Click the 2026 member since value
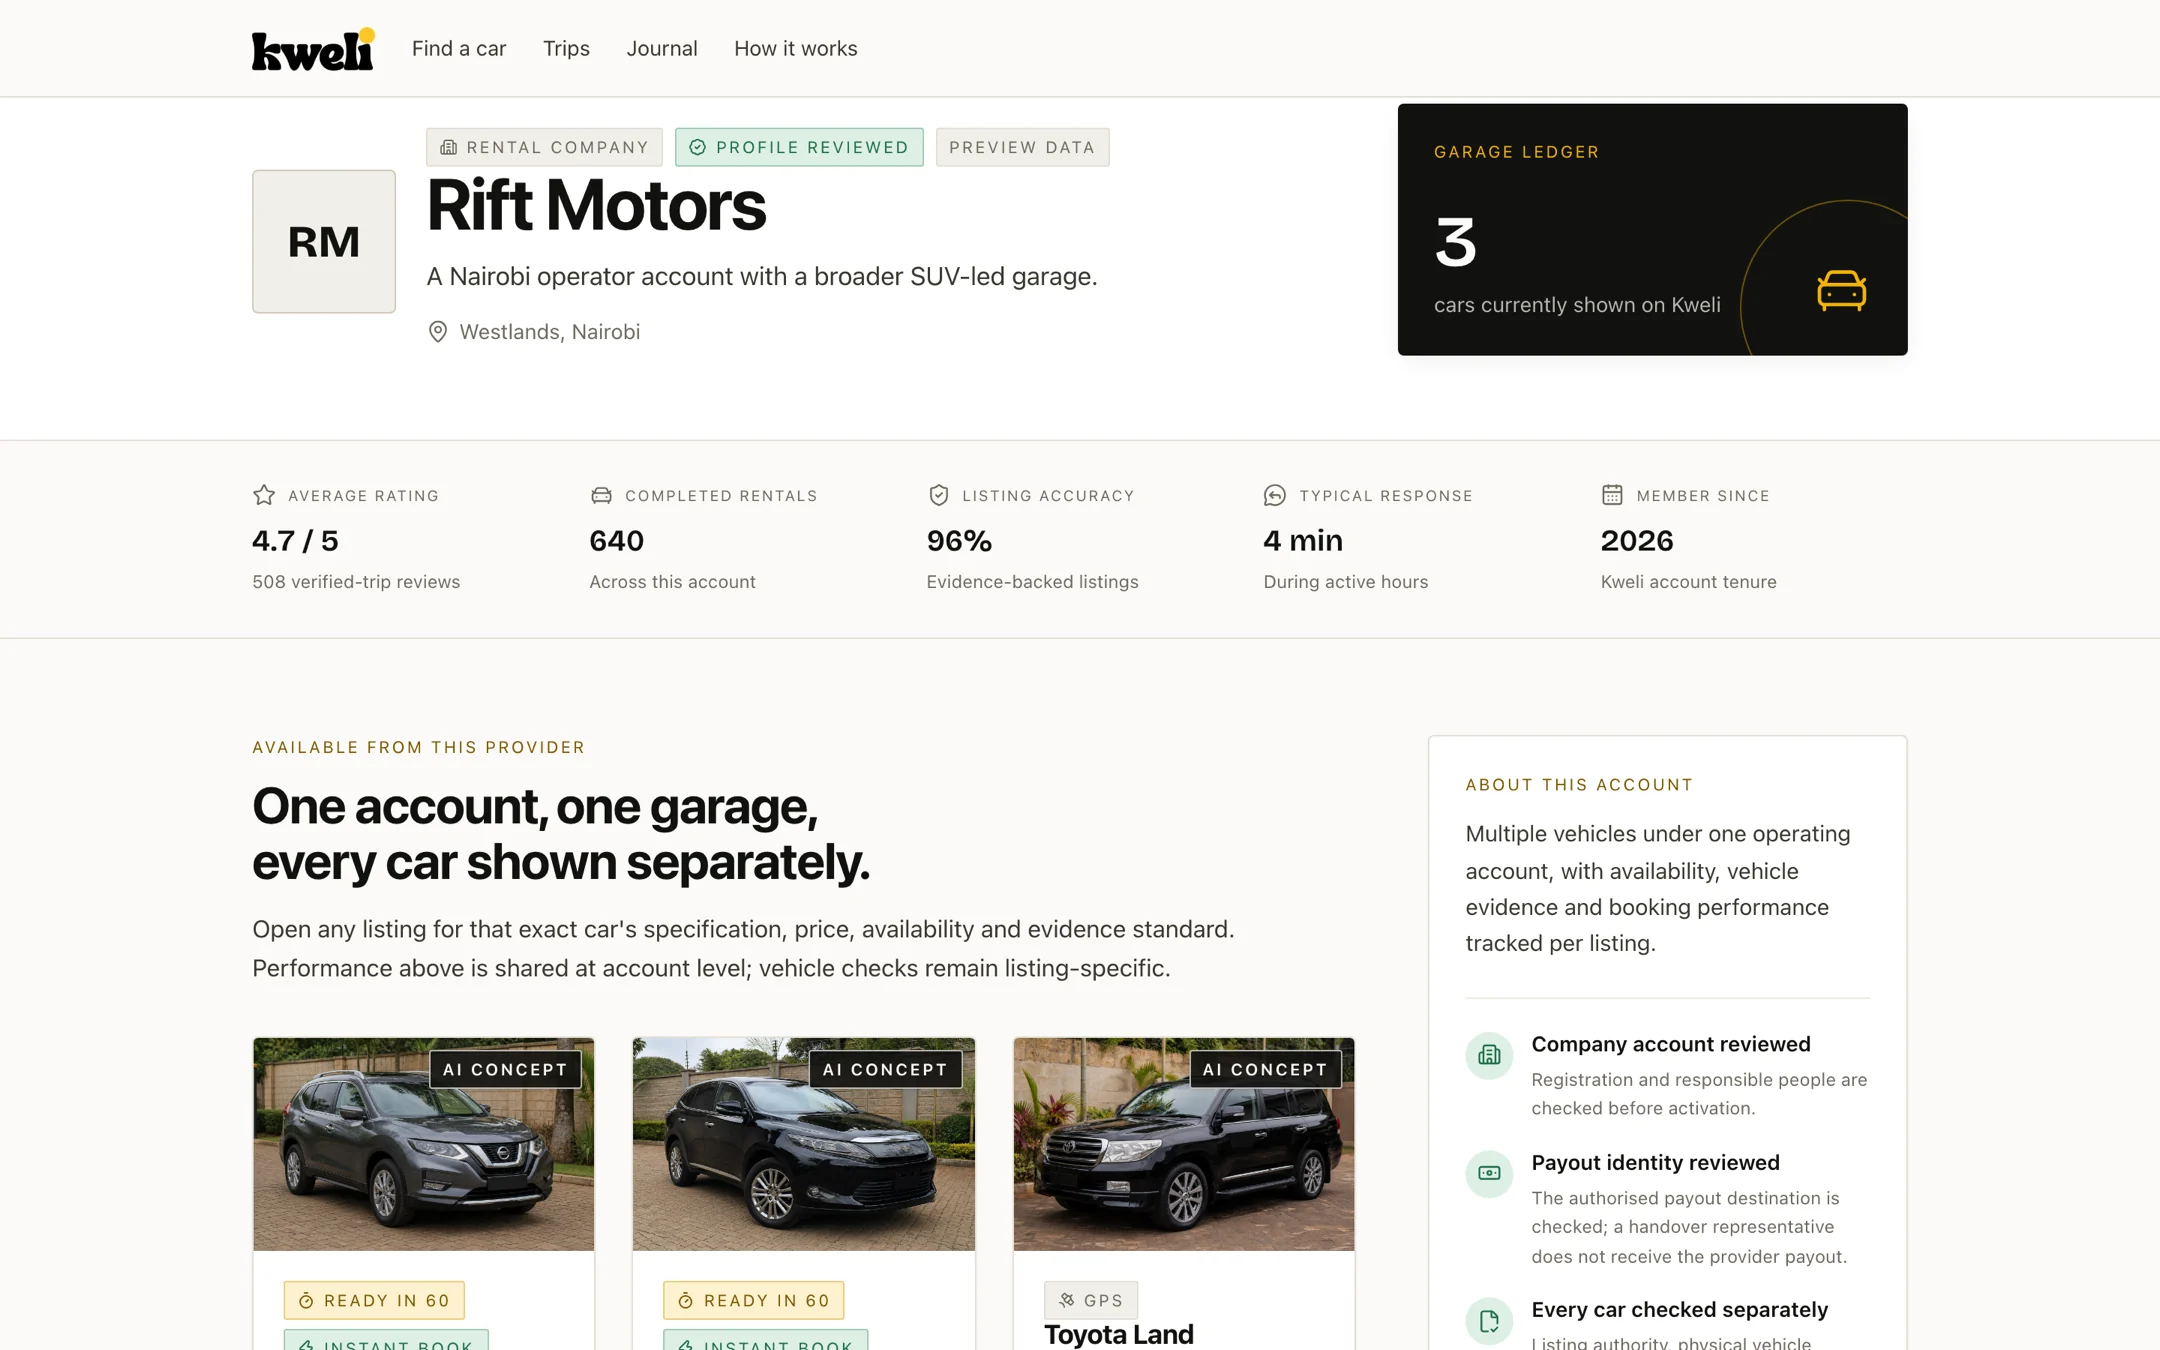Image resolution: width=2160 pixels, height=1350 pixels. (1637, 540)
